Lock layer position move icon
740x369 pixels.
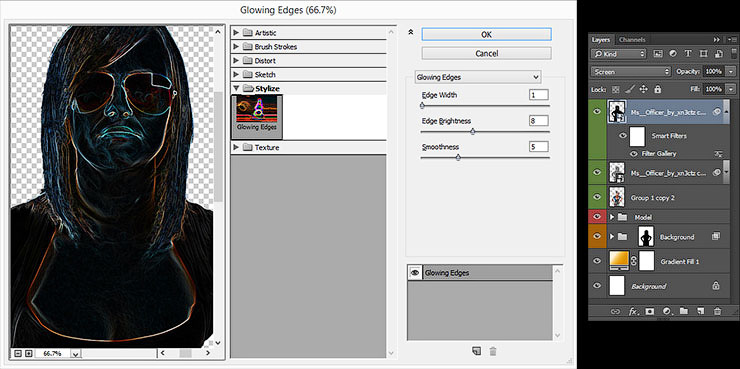point(643,89)
